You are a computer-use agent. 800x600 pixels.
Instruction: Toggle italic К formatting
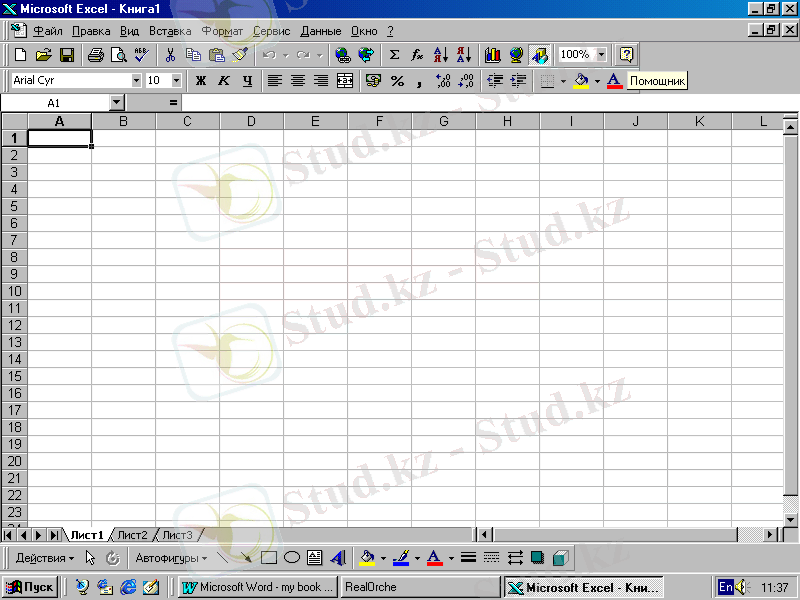pos(223,81)
